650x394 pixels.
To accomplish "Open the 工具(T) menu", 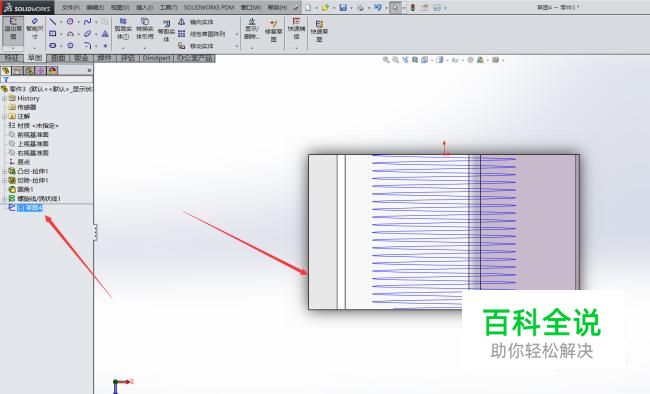I will (x=168, y=7).
